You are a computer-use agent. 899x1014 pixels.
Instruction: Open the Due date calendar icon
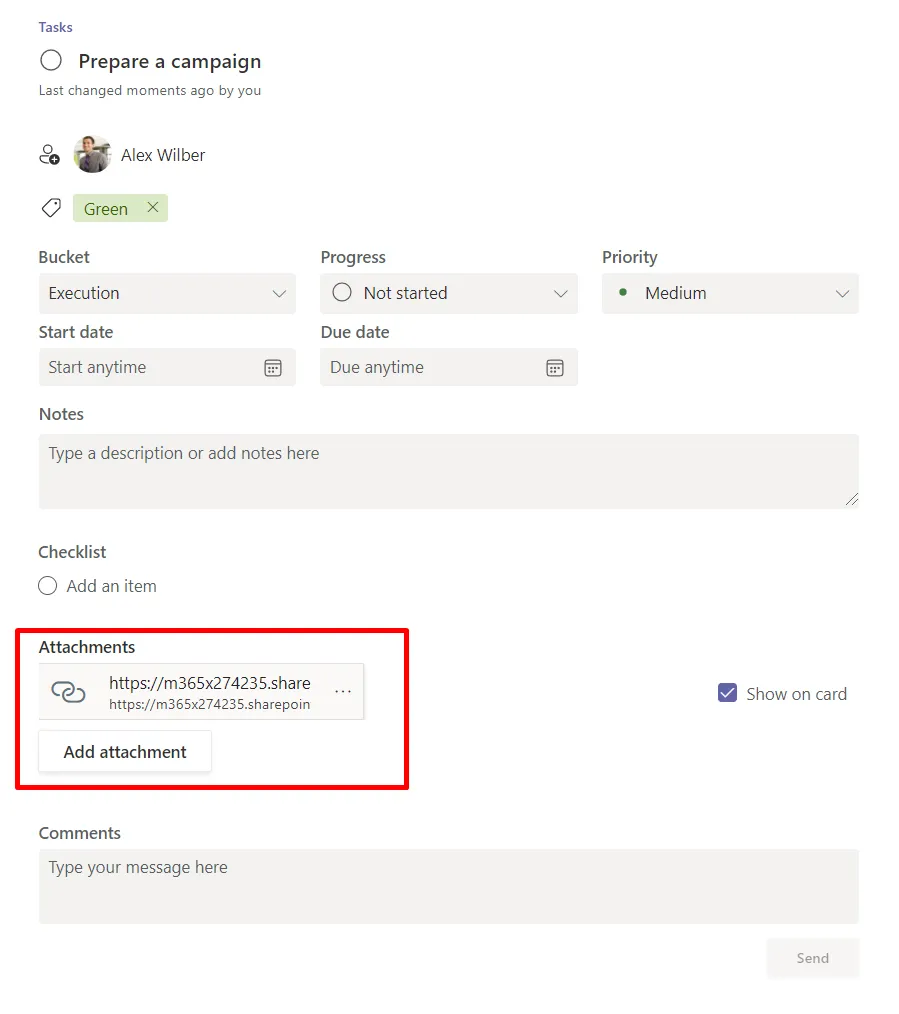pos(555,368)
